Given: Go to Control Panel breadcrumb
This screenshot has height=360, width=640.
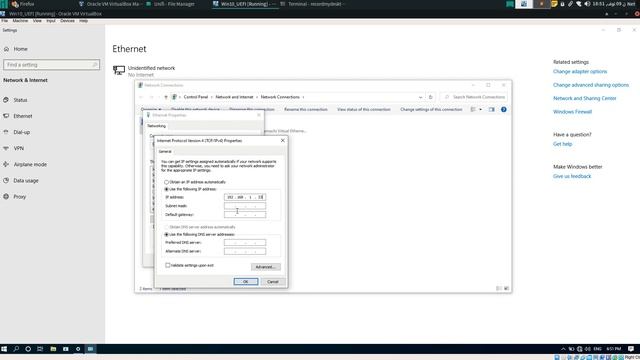Looking at the screenshot, I should 196,97.
